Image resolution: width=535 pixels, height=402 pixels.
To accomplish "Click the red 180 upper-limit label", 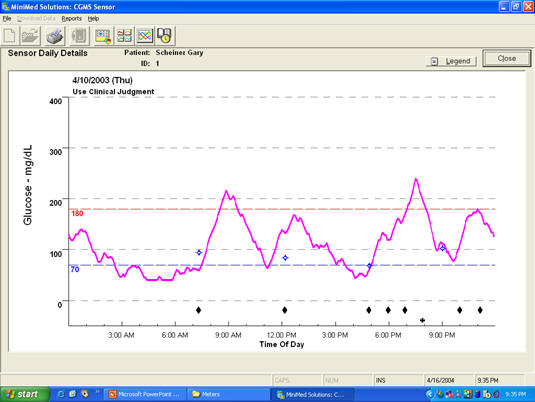I will coord(77,213).
